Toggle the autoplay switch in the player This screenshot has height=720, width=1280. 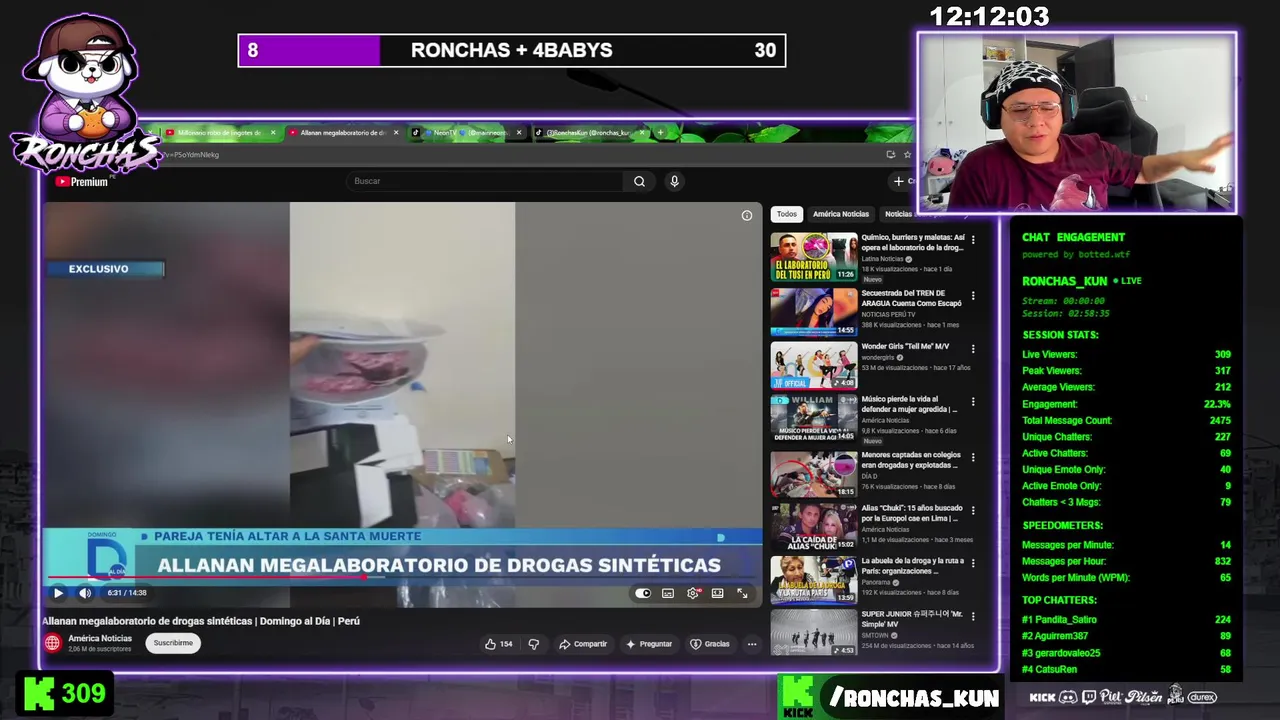click(x=643, y=593)
